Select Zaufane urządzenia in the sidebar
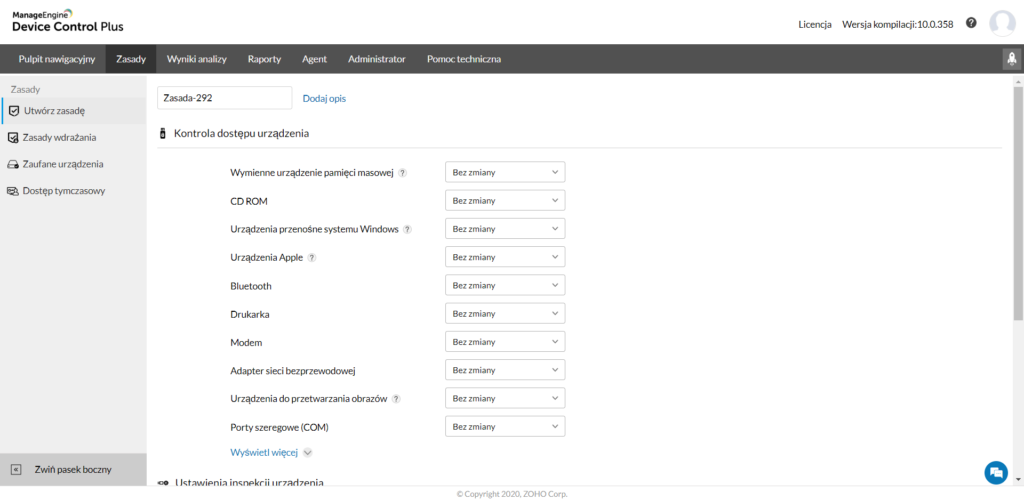 [62, 164]
